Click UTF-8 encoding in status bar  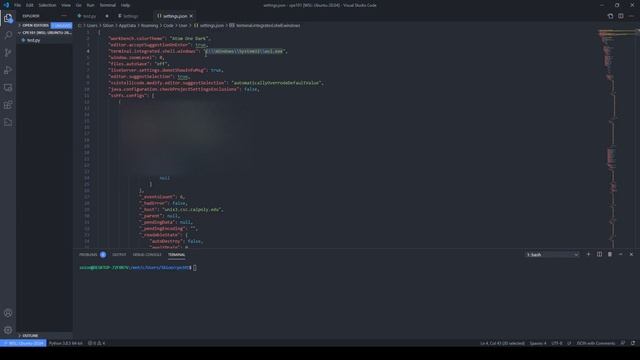point(557,343)
